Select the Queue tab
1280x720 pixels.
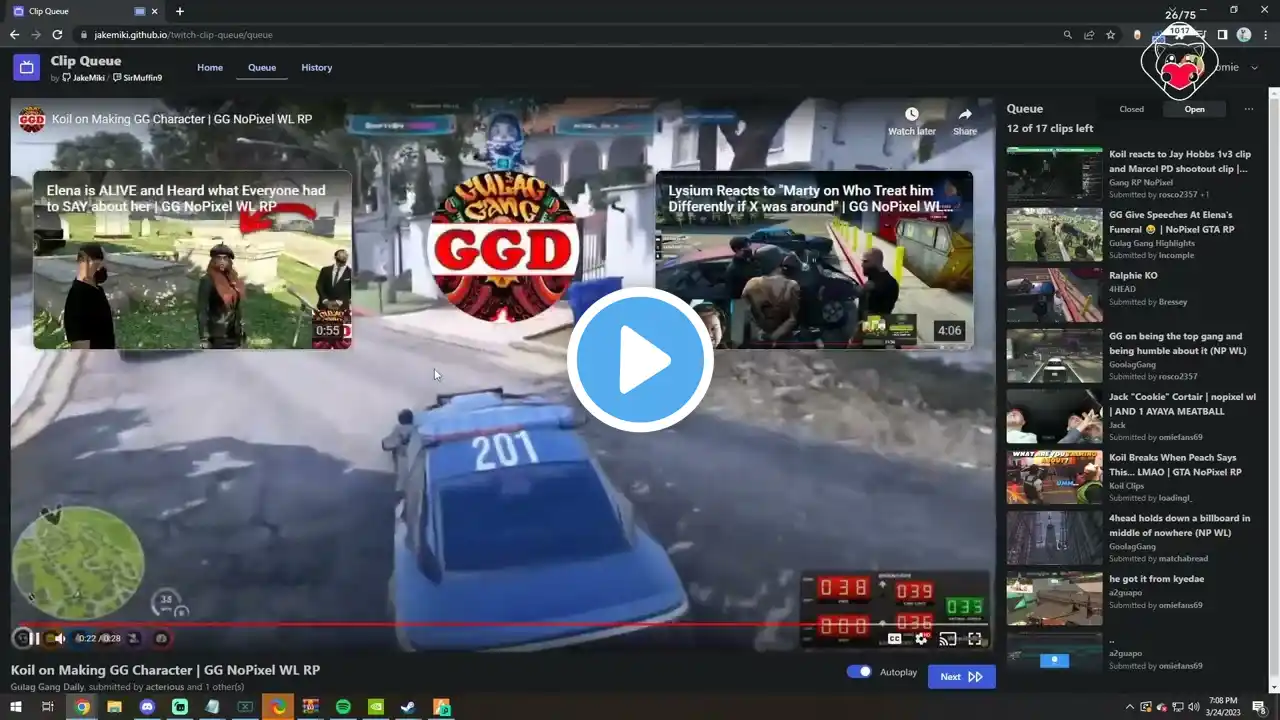262,68
